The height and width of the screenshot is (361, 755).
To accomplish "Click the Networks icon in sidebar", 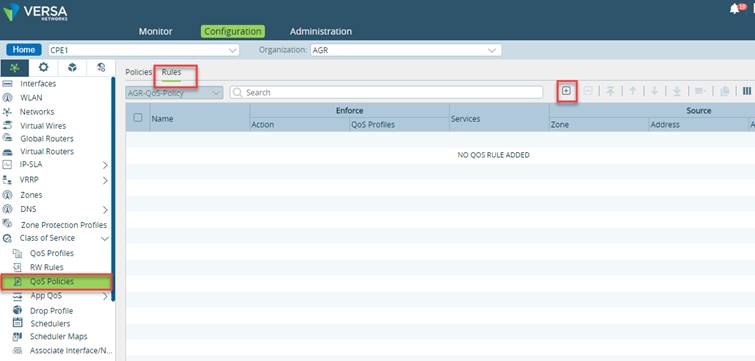I will (x=7, y=112).
